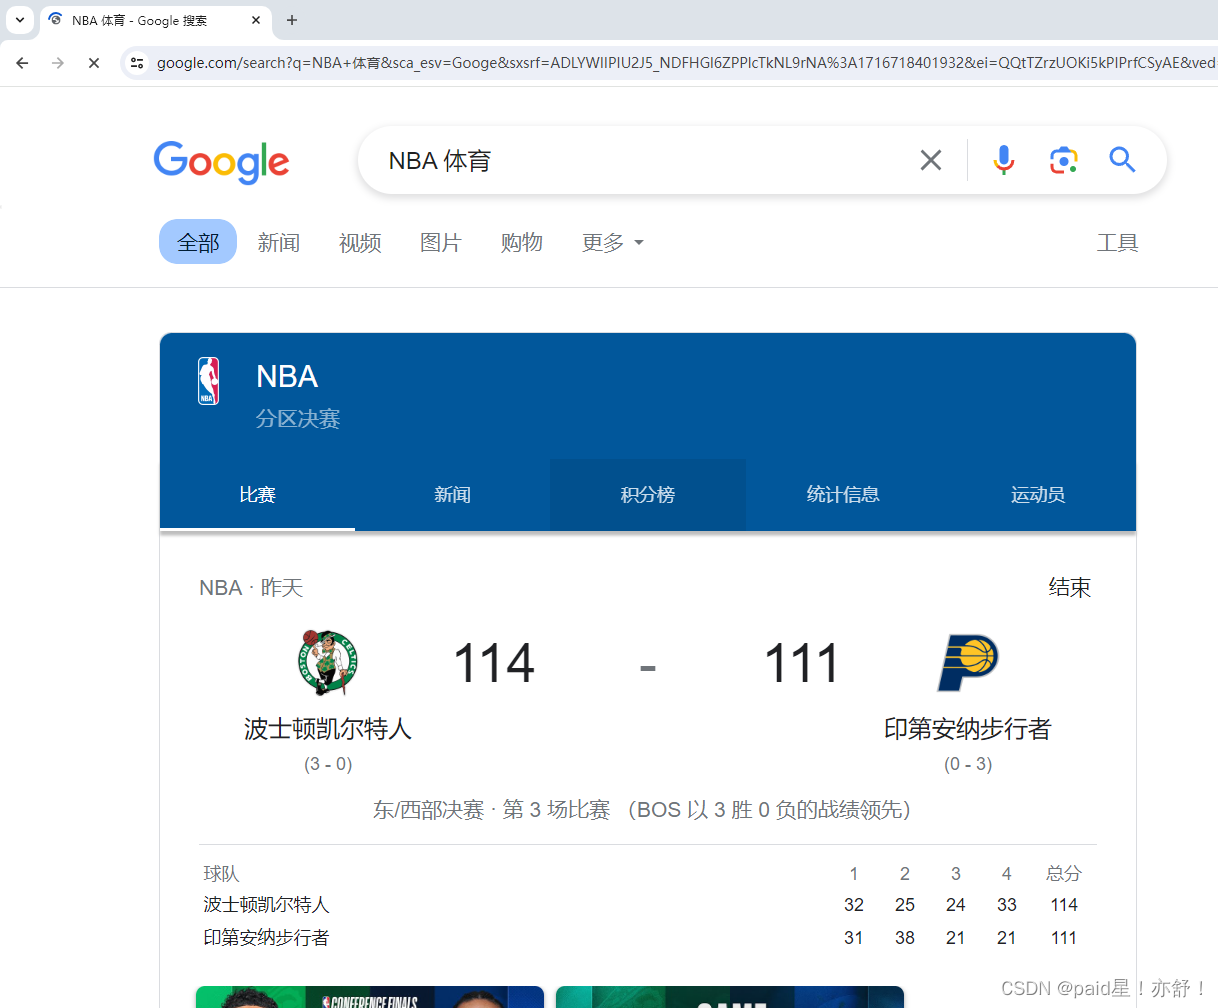Expand the 更多 search filter dropdown
The image size is (1218, 1008).
pos(612,242)
